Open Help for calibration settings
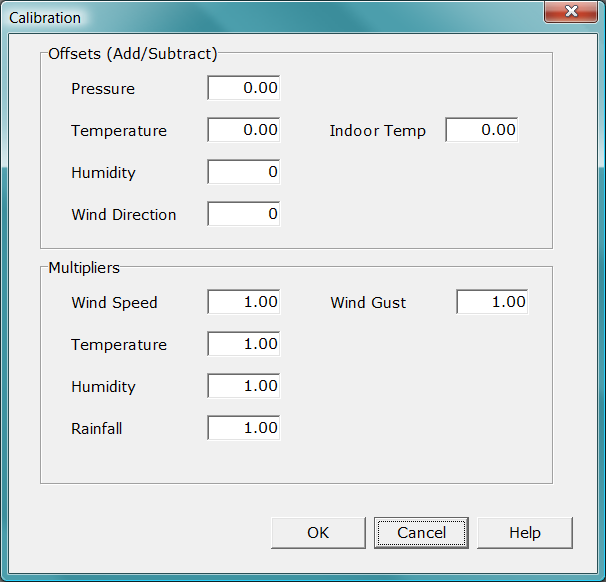 (524, 533)
